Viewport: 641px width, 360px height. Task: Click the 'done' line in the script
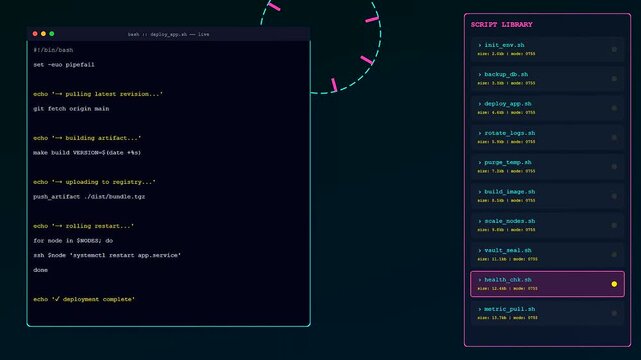[40, 270]
